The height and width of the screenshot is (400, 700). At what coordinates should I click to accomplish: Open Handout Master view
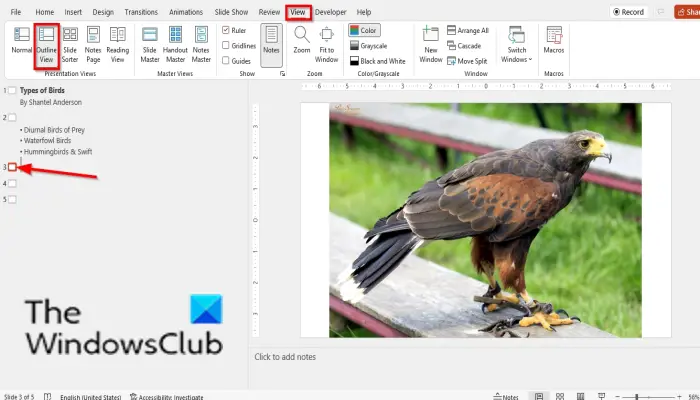175,45
